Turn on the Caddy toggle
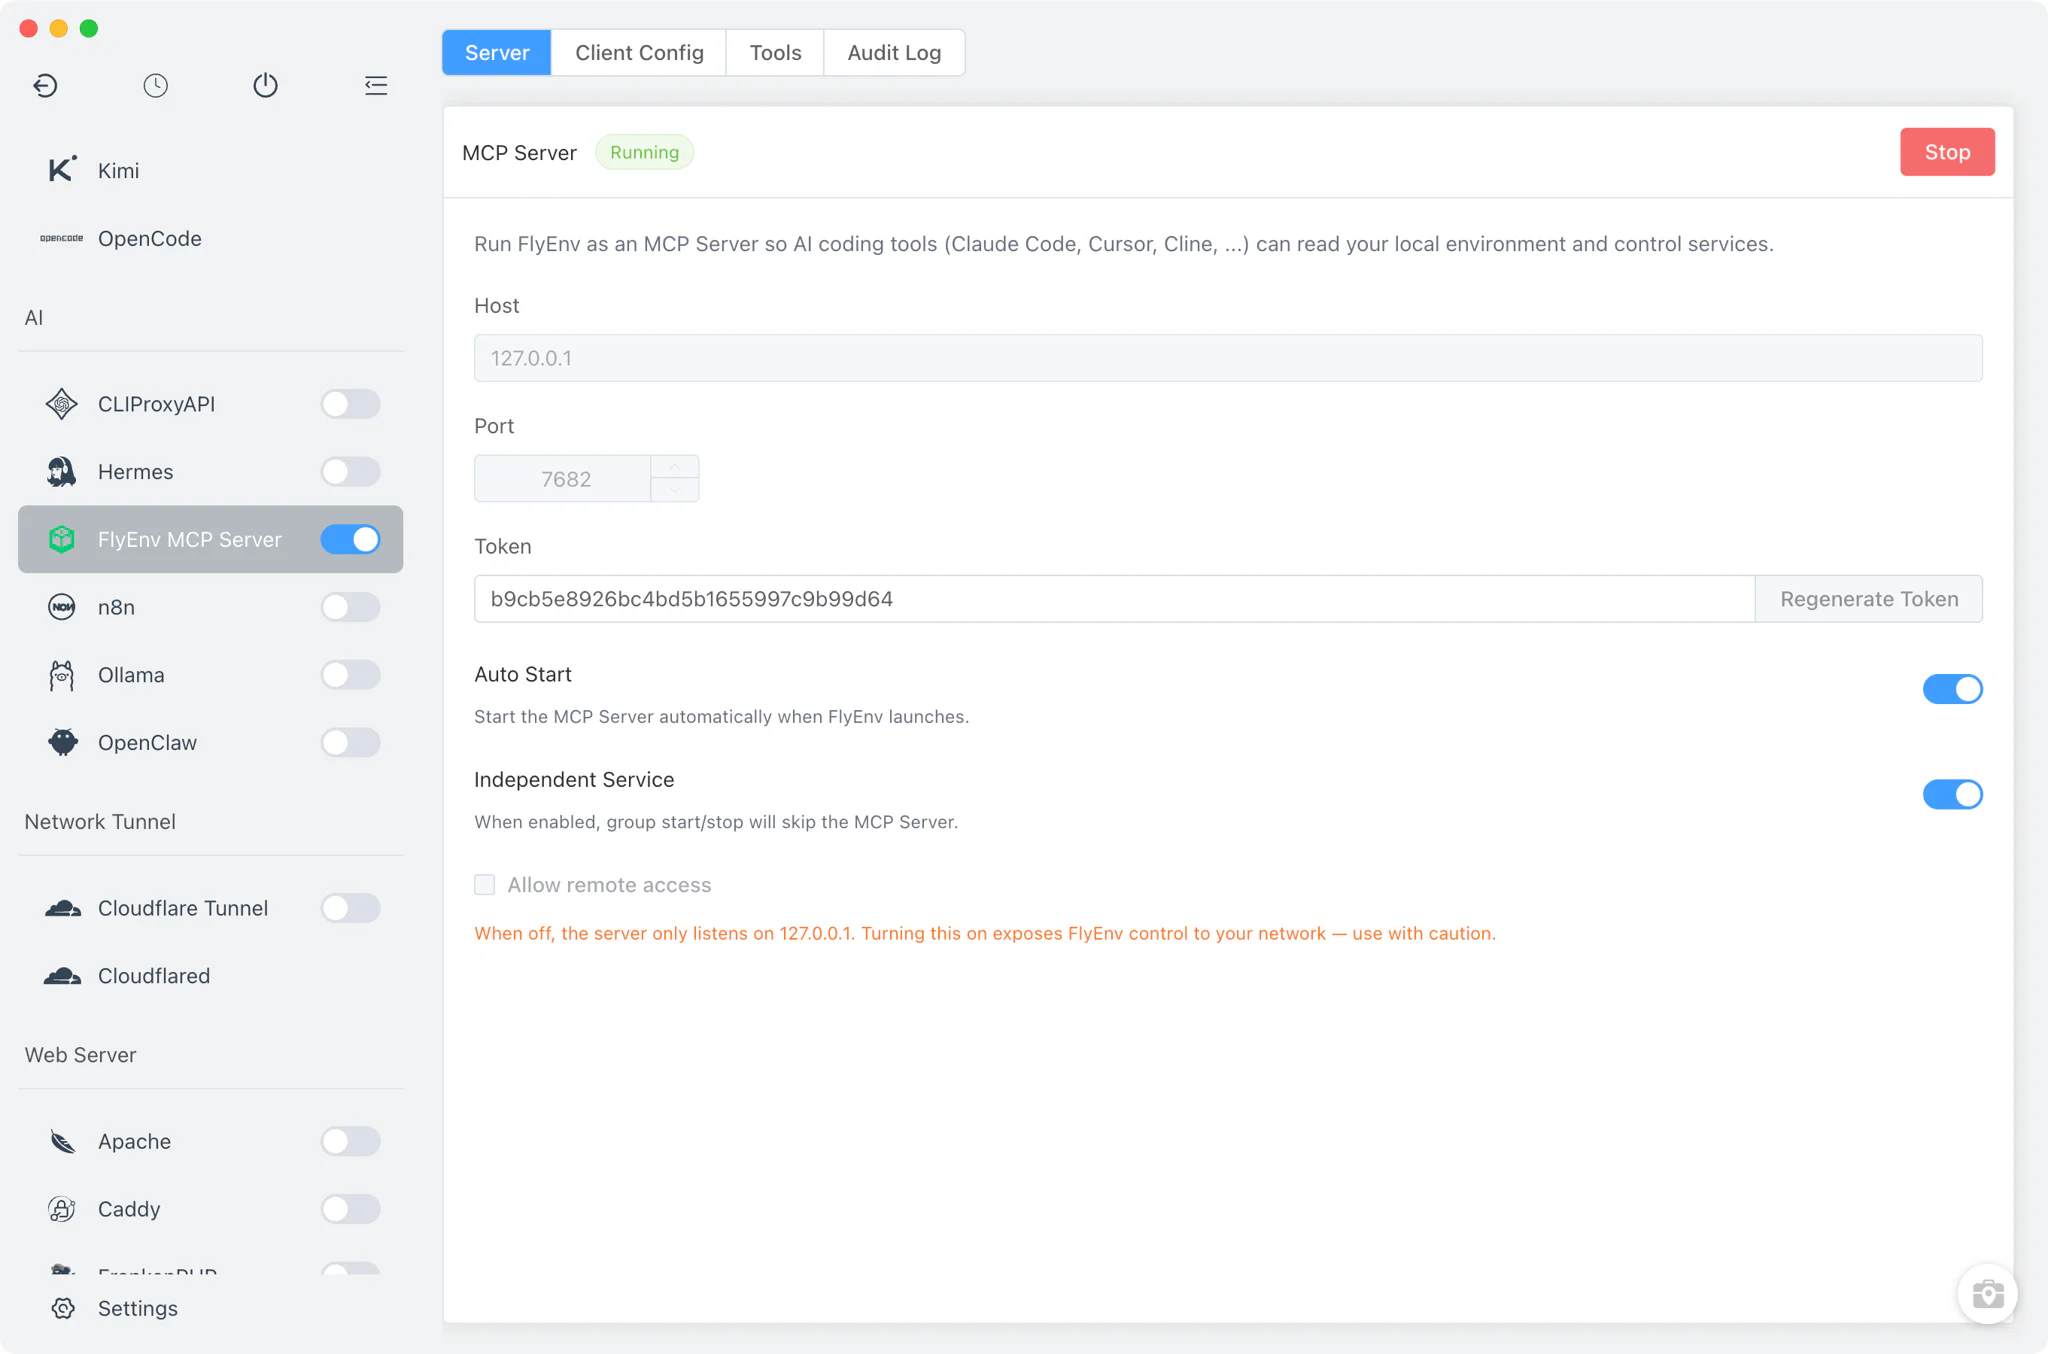The height and width of the screenshot is (1354, 2048). coord(350,1209)
